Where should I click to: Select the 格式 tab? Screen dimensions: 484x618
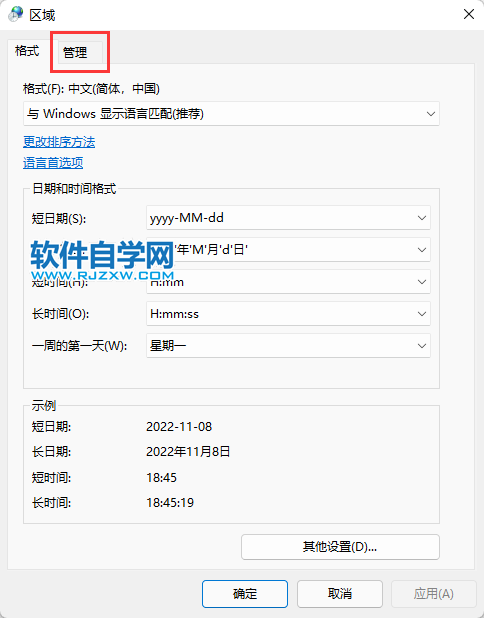click(27, 50)
